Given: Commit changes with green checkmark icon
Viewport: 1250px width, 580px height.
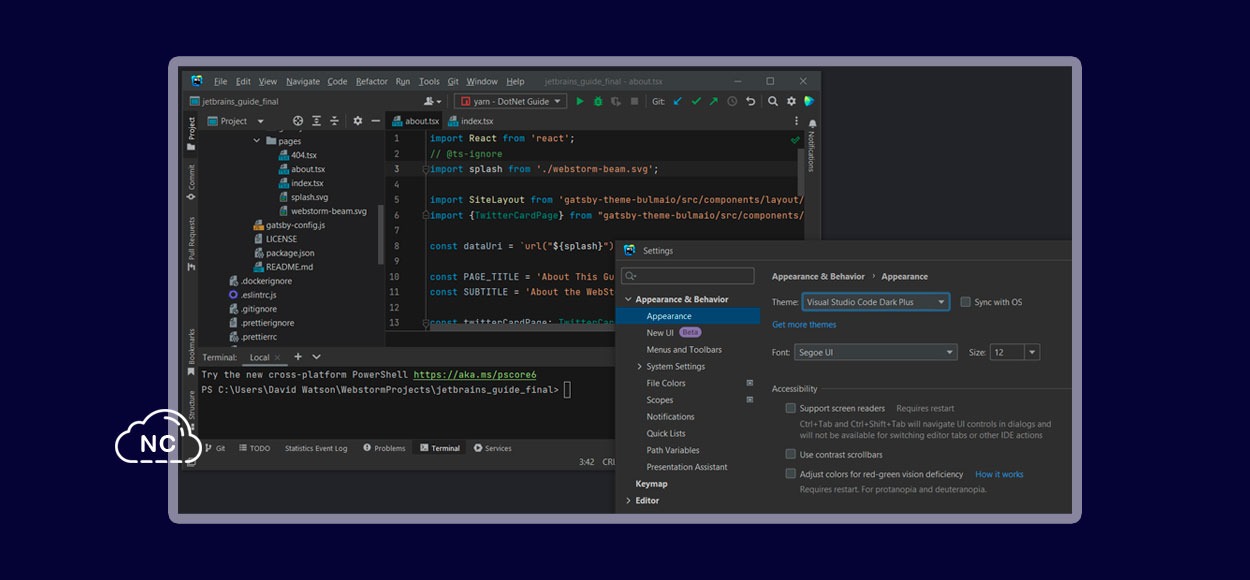Looking at the screenshot, I should click(x=696, y=101).
